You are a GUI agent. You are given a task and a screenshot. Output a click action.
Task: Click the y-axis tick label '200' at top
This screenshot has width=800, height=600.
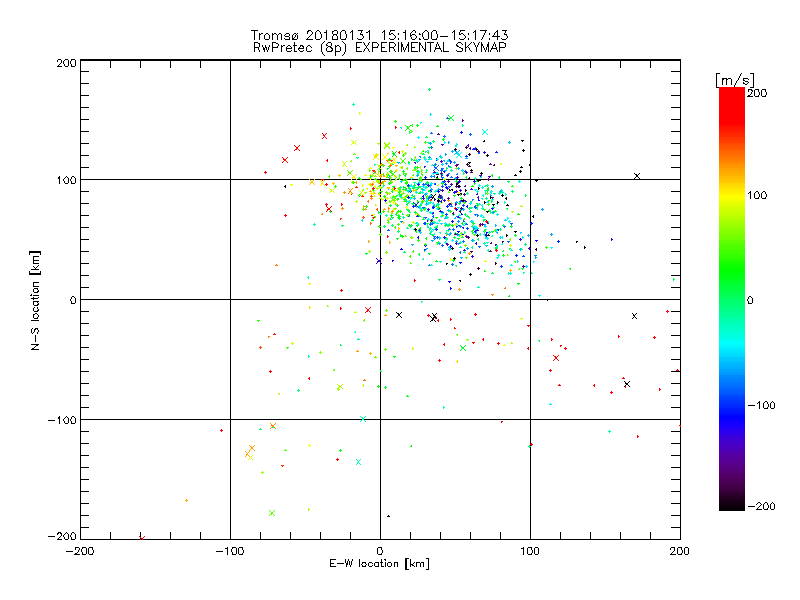point(66,63)
